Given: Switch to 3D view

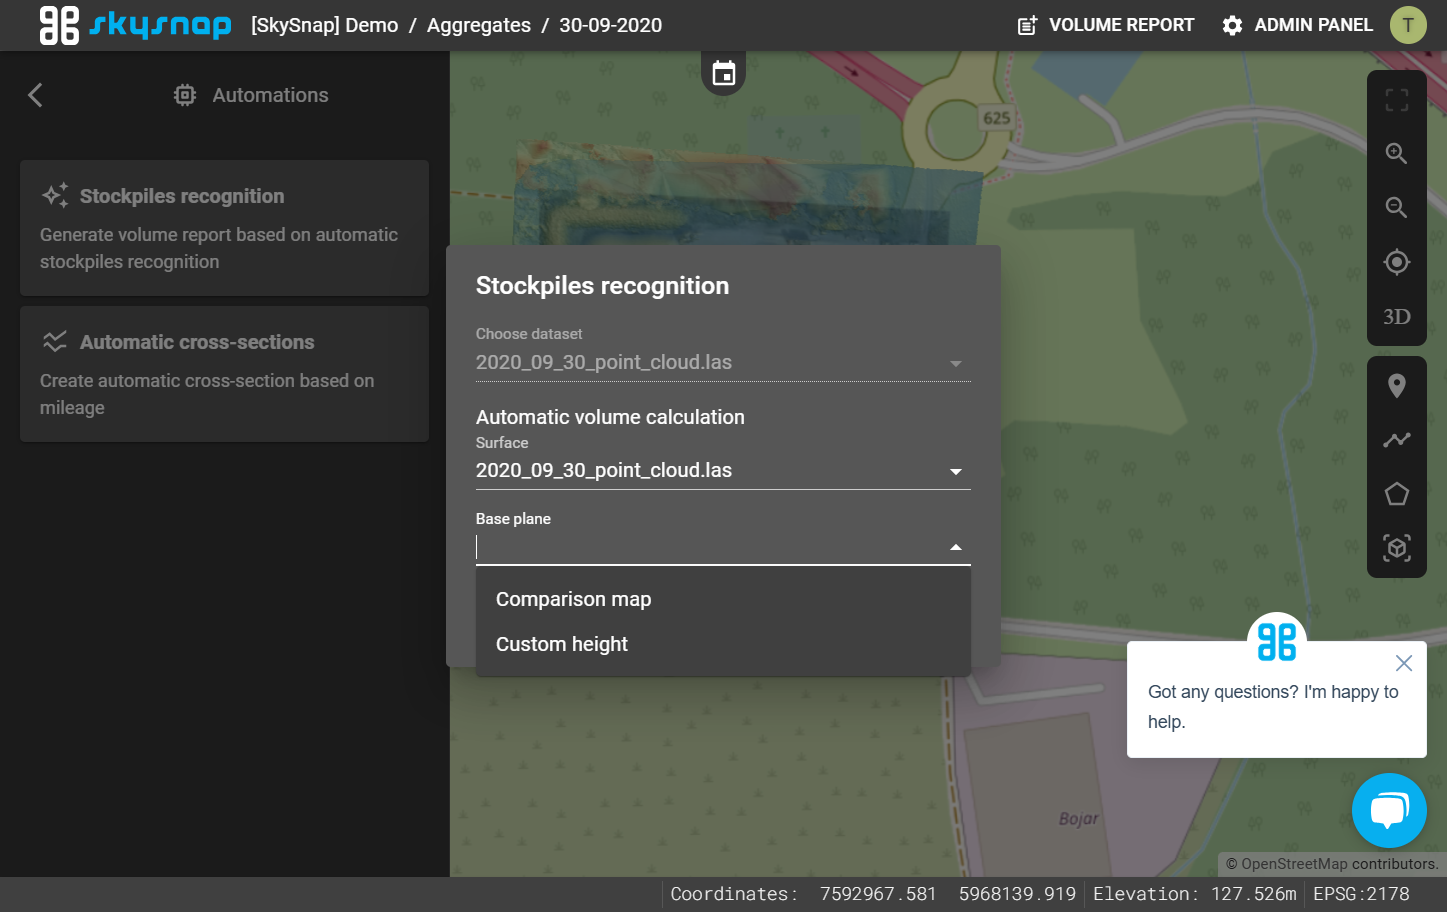Looking at the screenshot, I should tap(1397, 317).
